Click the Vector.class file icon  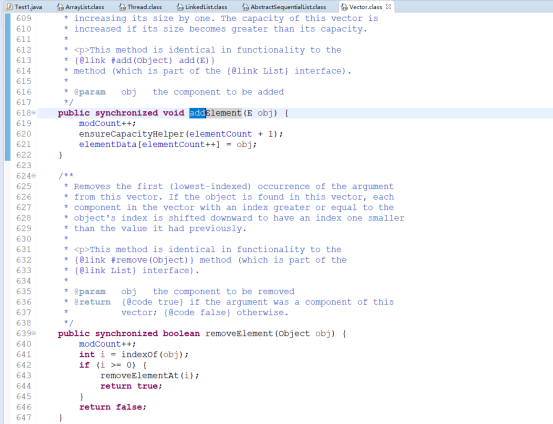coord(344,7)
